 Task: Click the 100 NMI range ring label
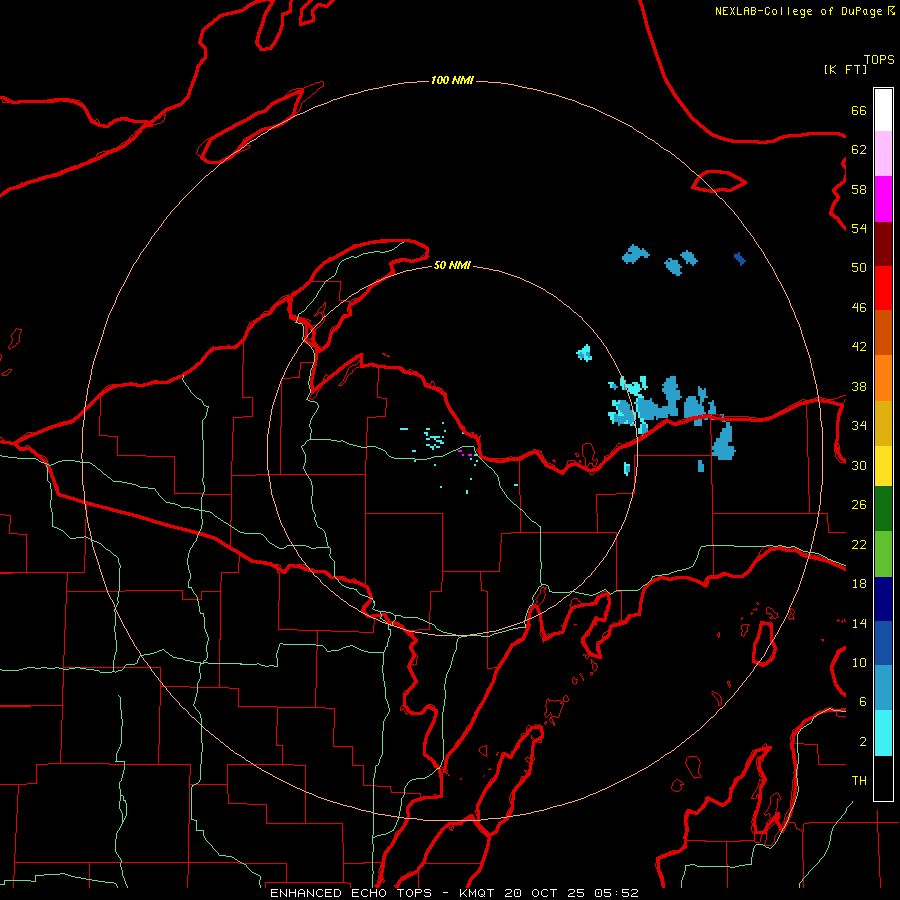coord(452,80)
